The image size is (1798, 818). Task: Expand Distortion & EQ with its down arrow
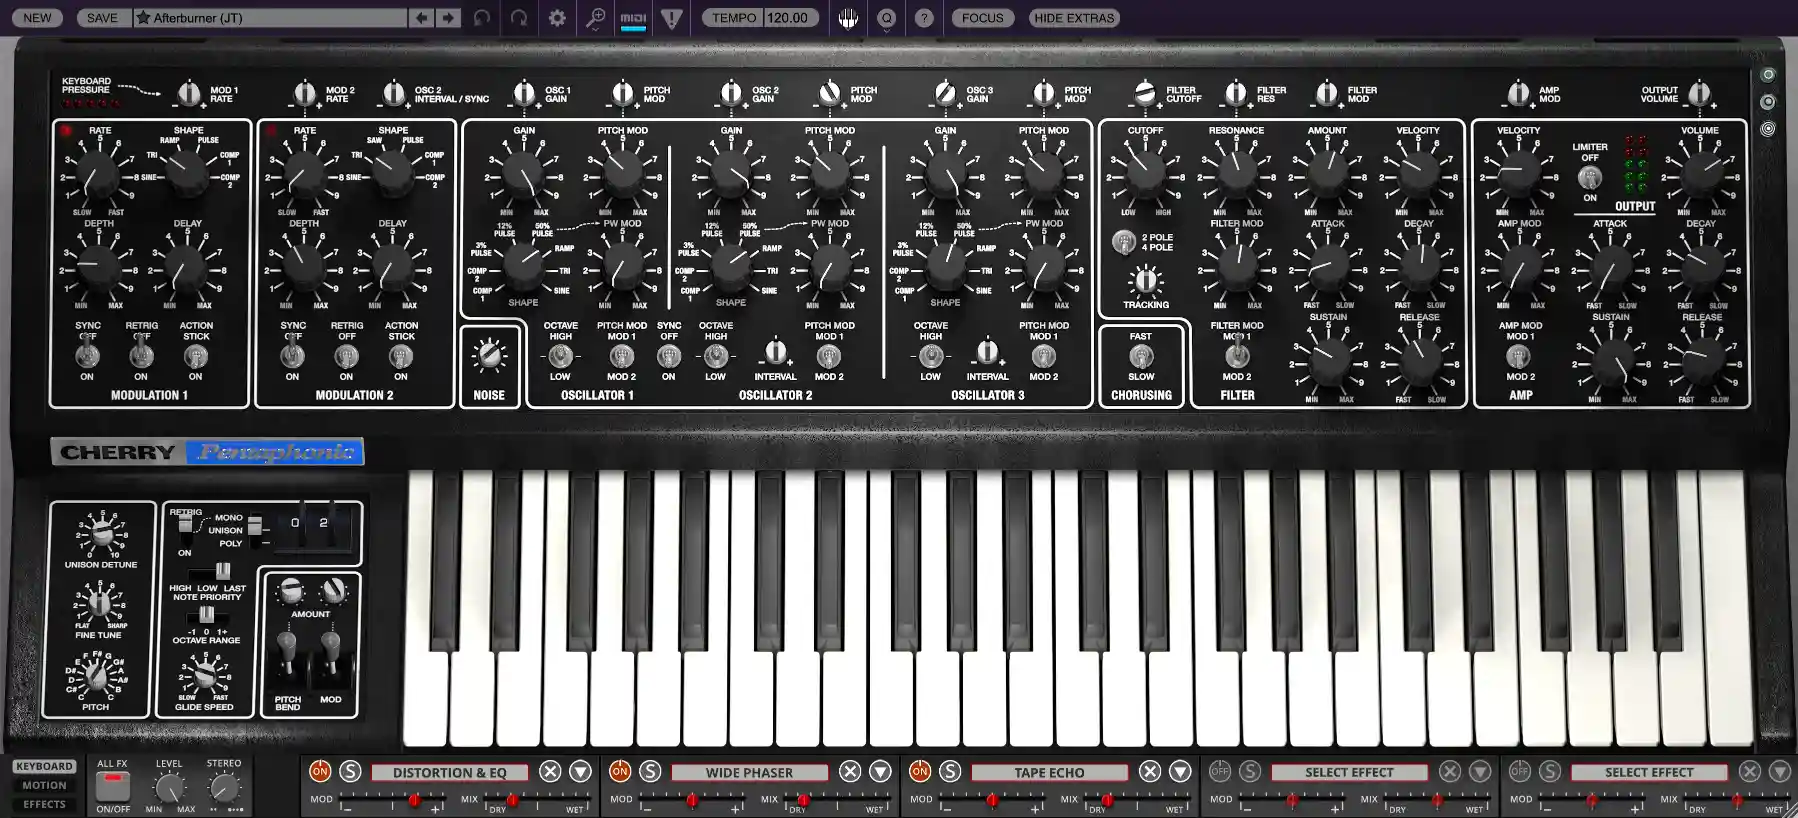click(580, 771)
